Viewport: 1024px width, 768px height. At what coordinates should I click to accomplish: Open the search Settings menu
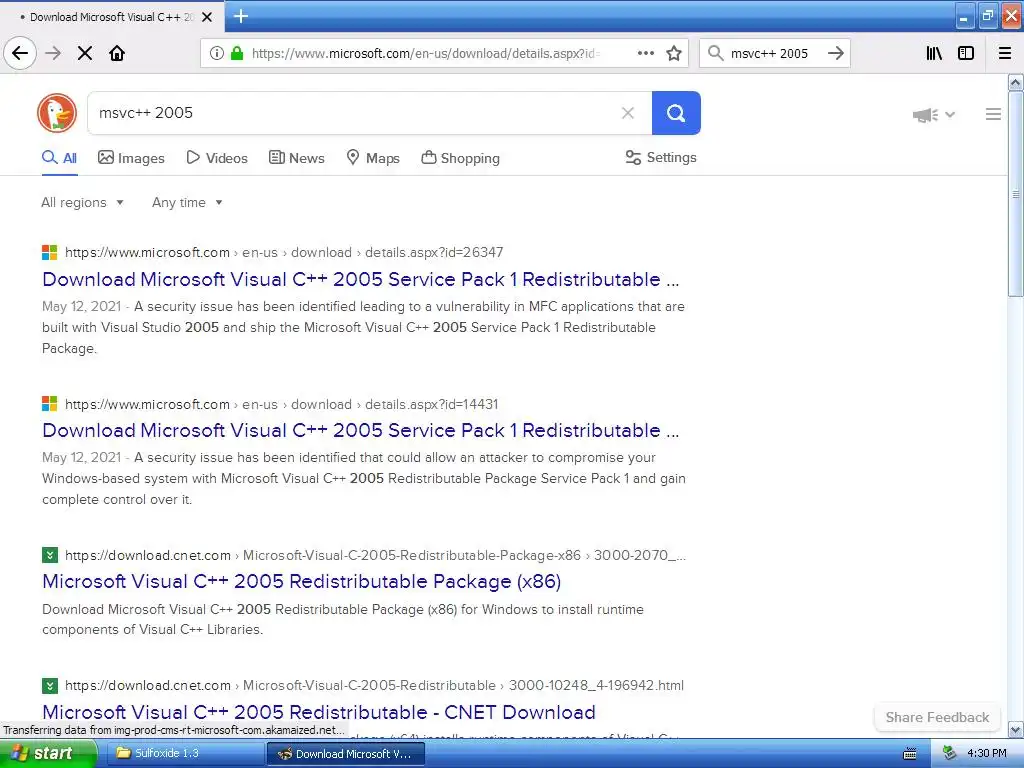tap(661, 157)
